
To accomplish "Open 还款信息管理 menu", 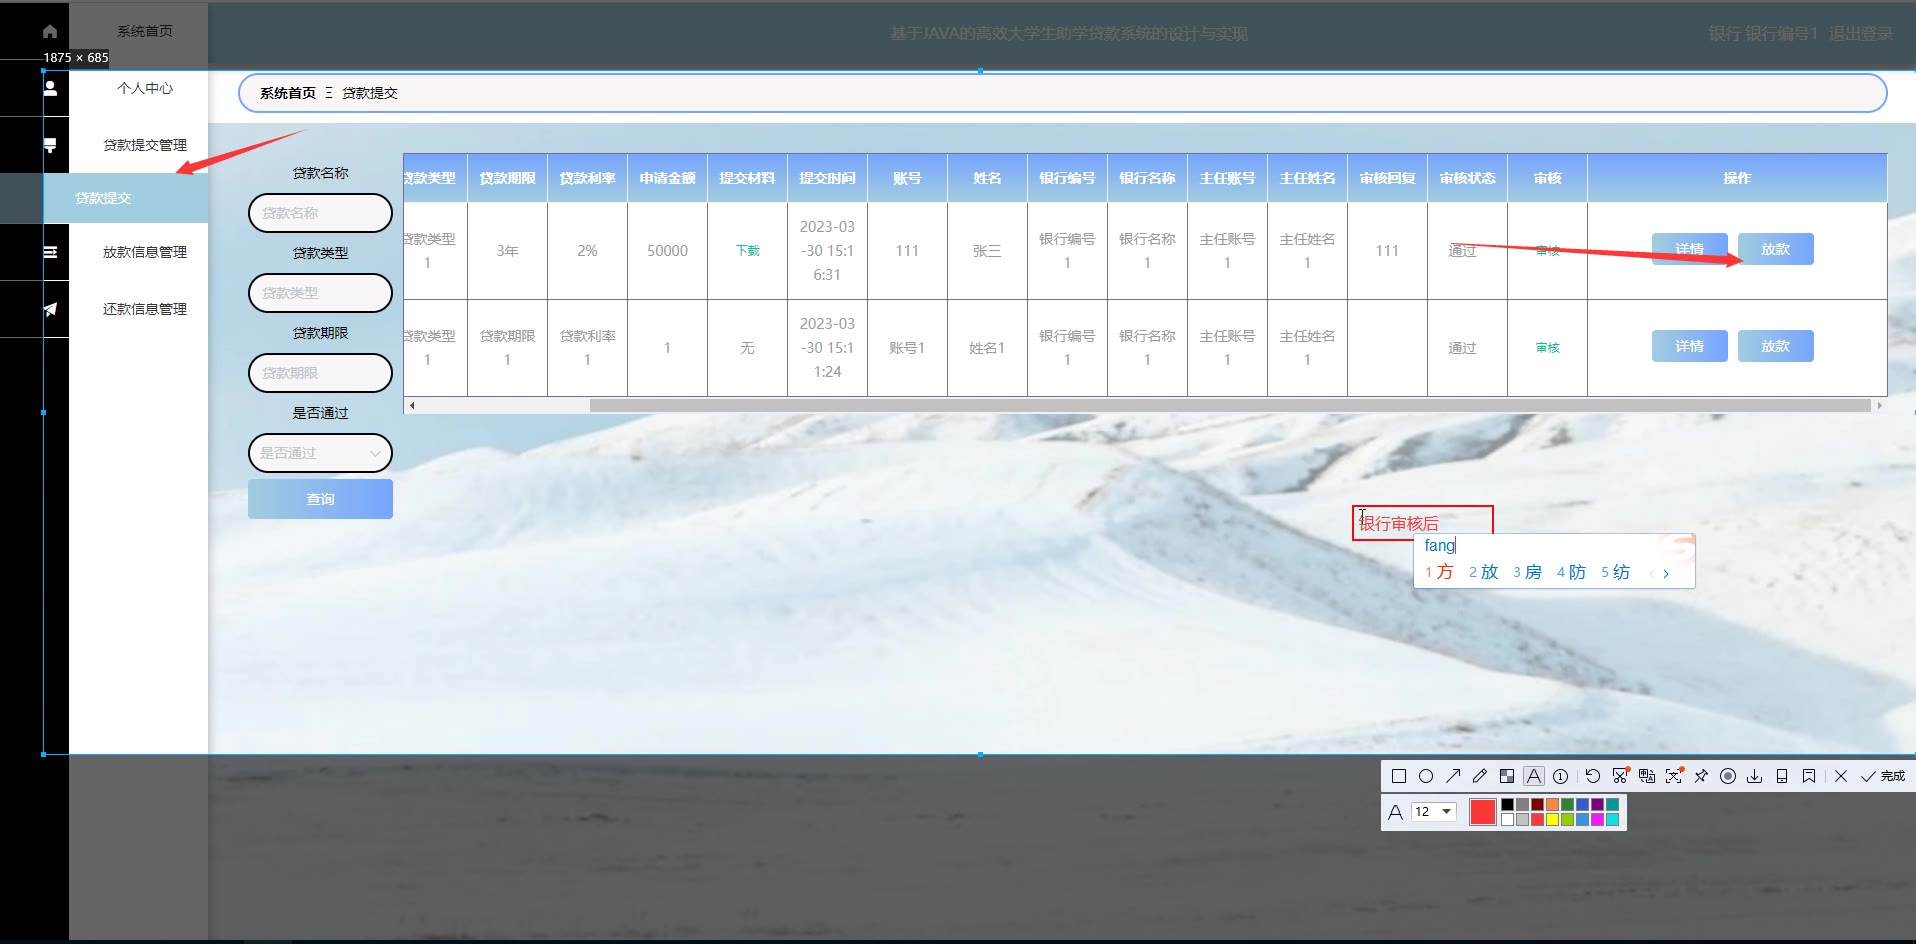I will [x=145, y=309].
